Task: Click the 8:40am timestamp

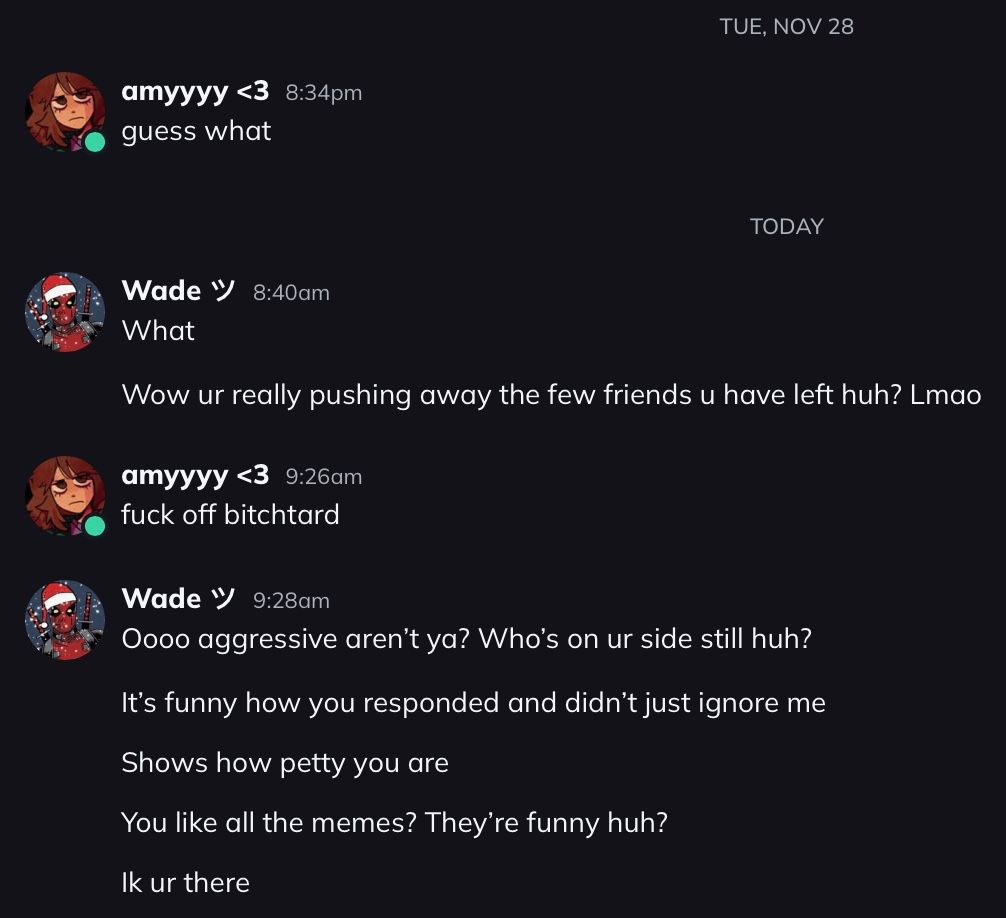Action: tap(291, 293)
